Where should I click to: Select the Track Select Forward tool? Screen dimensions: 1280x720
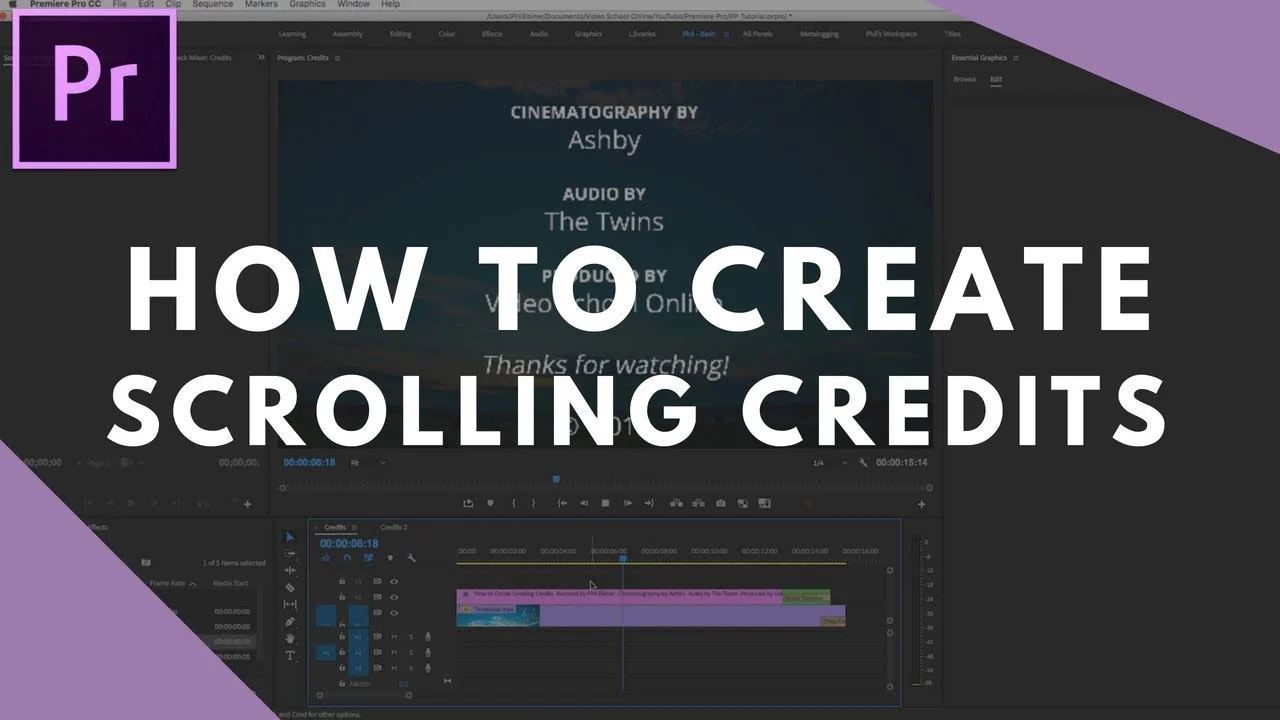click(x=290, y=553)
